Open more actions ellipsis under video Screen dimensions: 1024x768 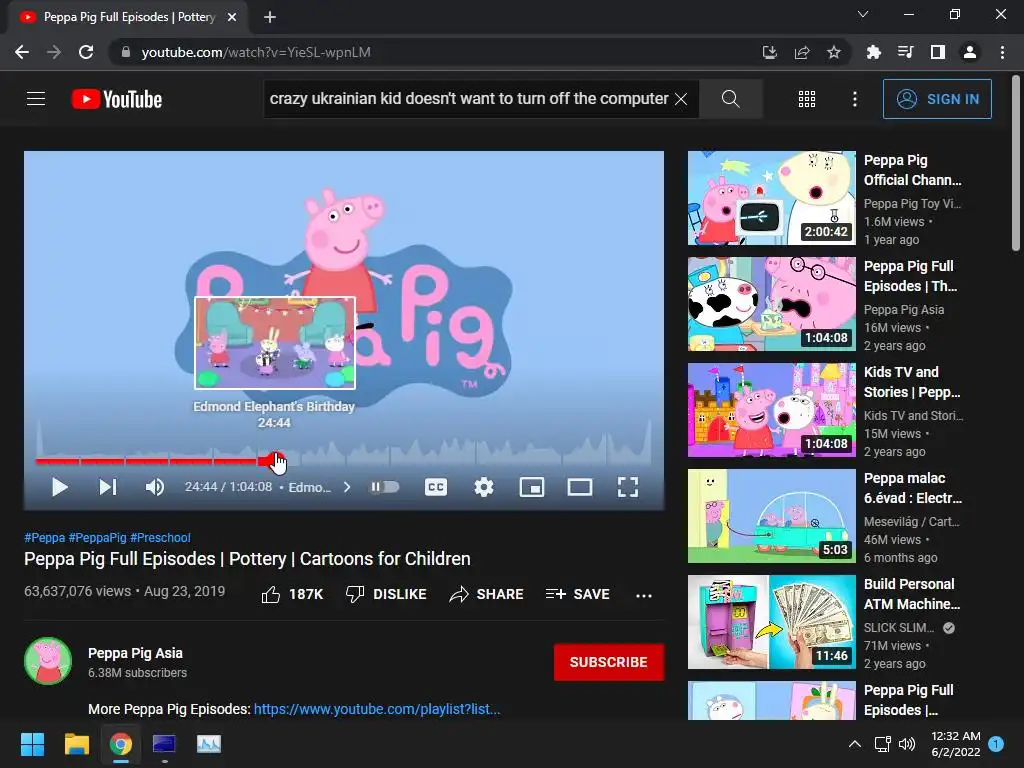644,595
